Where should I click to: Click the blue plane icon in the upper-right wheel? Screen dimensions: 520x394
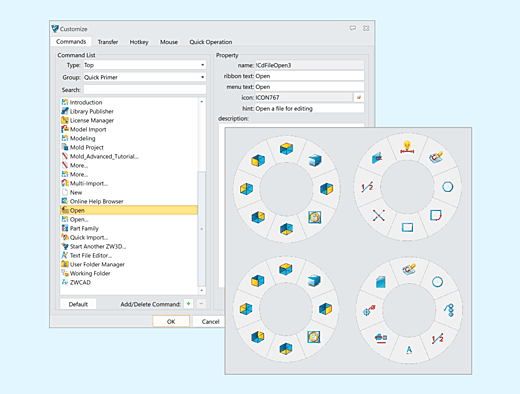pyautogui.click(x=377, y=158)
